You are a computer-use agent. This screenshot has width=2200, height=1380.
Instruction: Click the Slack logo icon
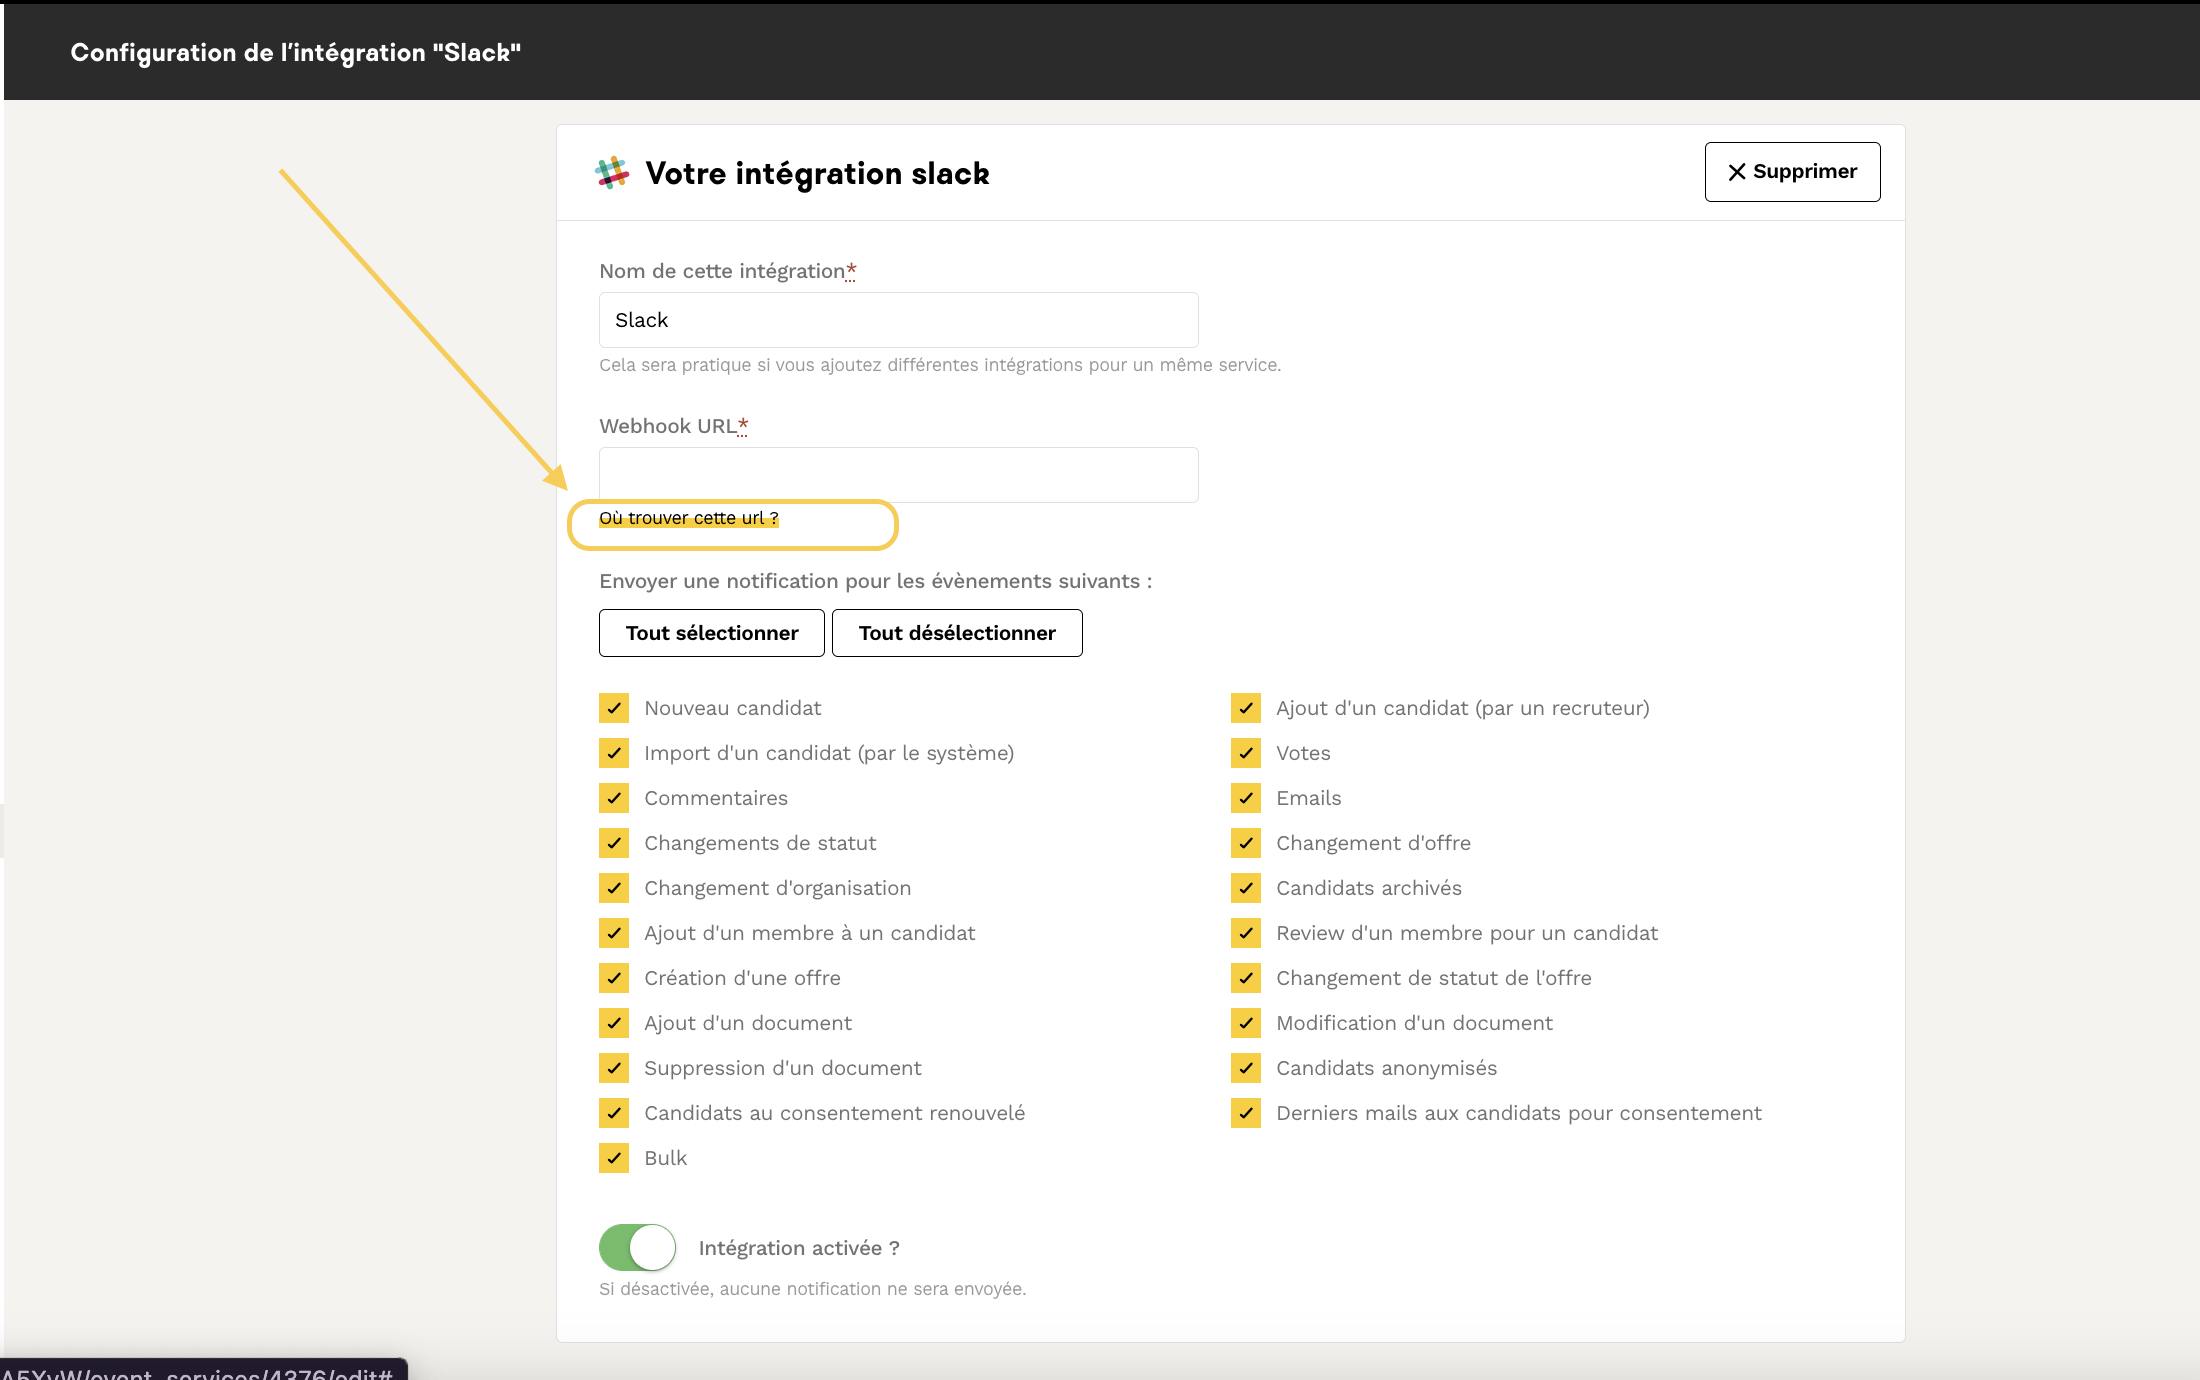tap(612, 173)
